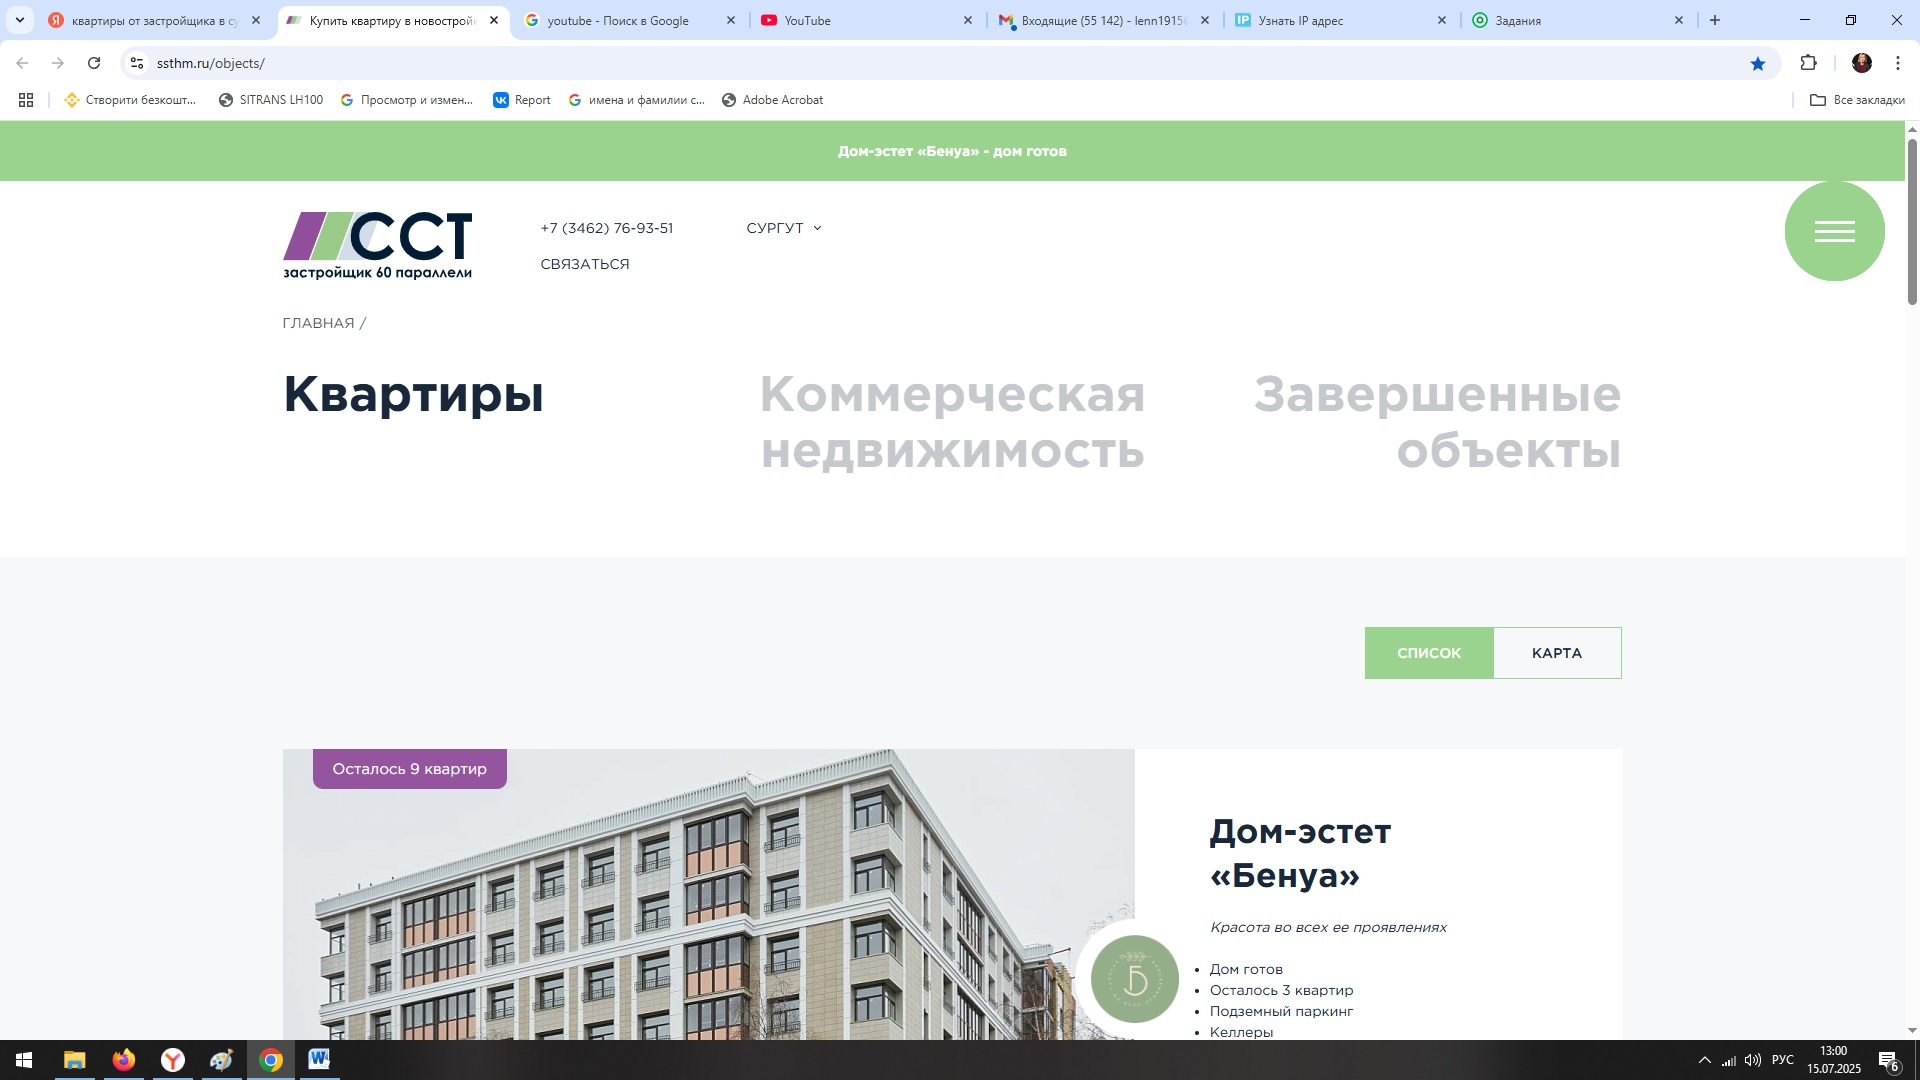The width and height of the screenshot is (1920, 1080).
Task: Open the apps grid in bookmarks bar
Action: pos(26,100)
